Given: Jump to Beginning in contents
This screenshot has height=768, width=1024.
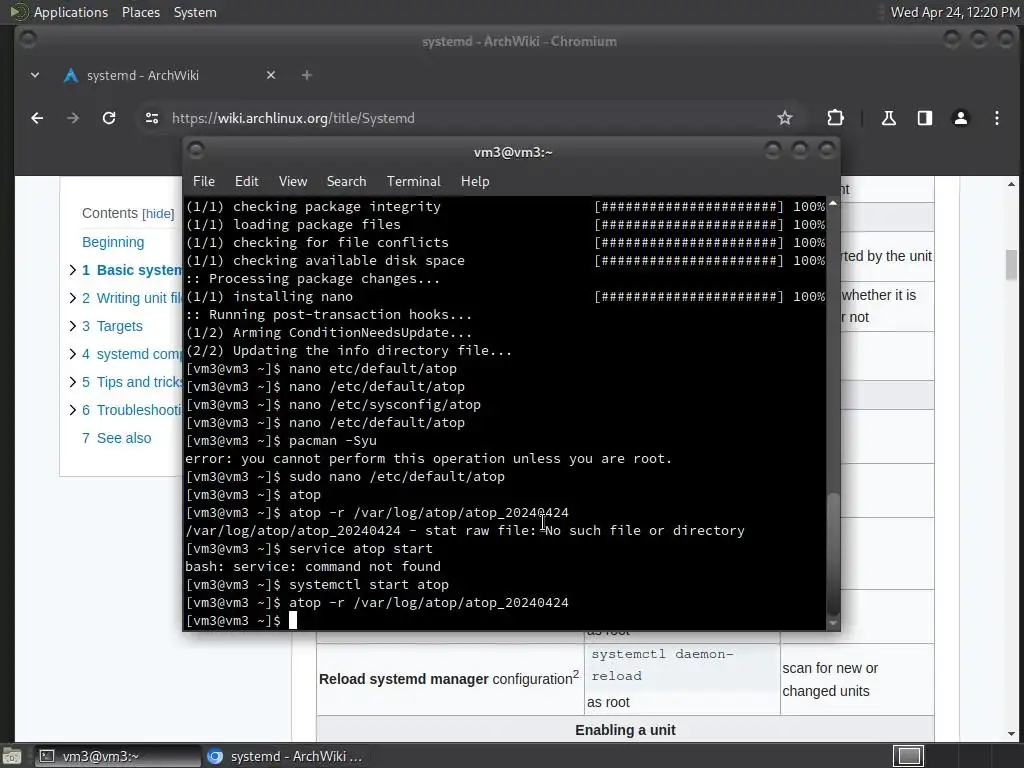Looking at the screenshot, I should (x=113, y=242).
